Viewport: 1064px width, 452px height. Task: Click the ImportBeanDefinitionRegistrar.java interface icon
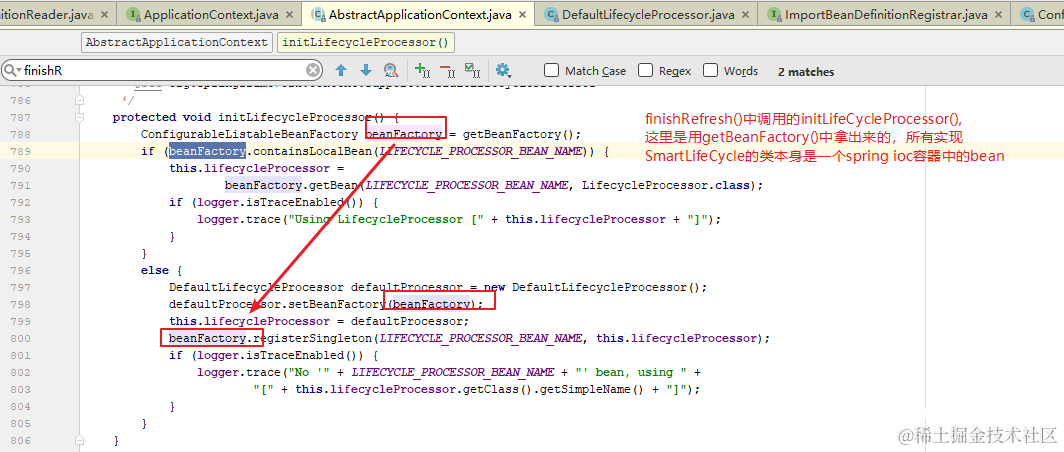pos(774,14)
